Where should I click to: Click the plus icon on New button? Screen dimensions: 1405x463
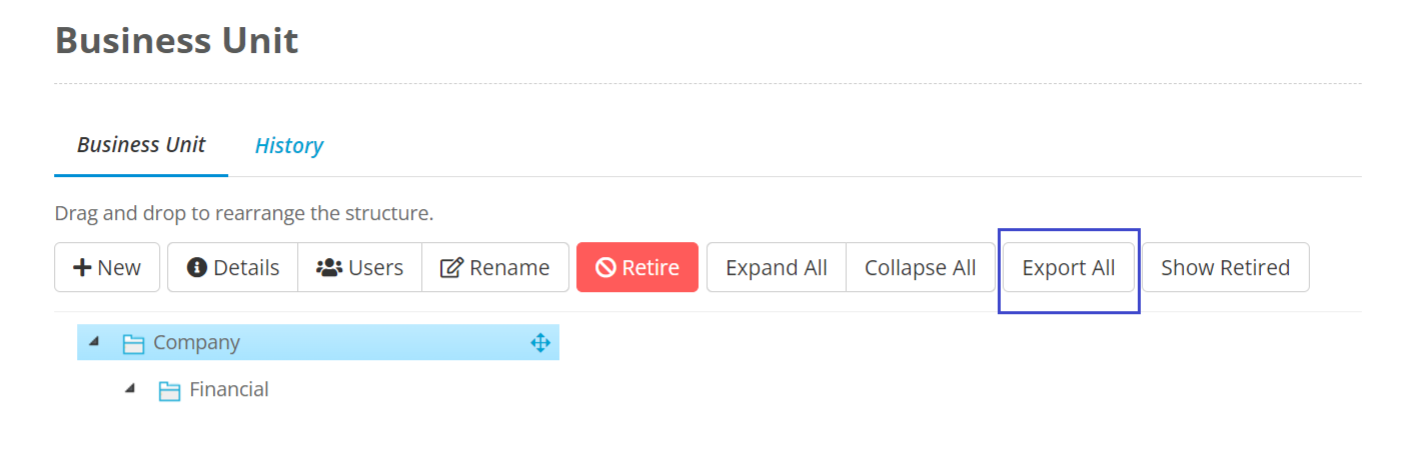(83, 268)
